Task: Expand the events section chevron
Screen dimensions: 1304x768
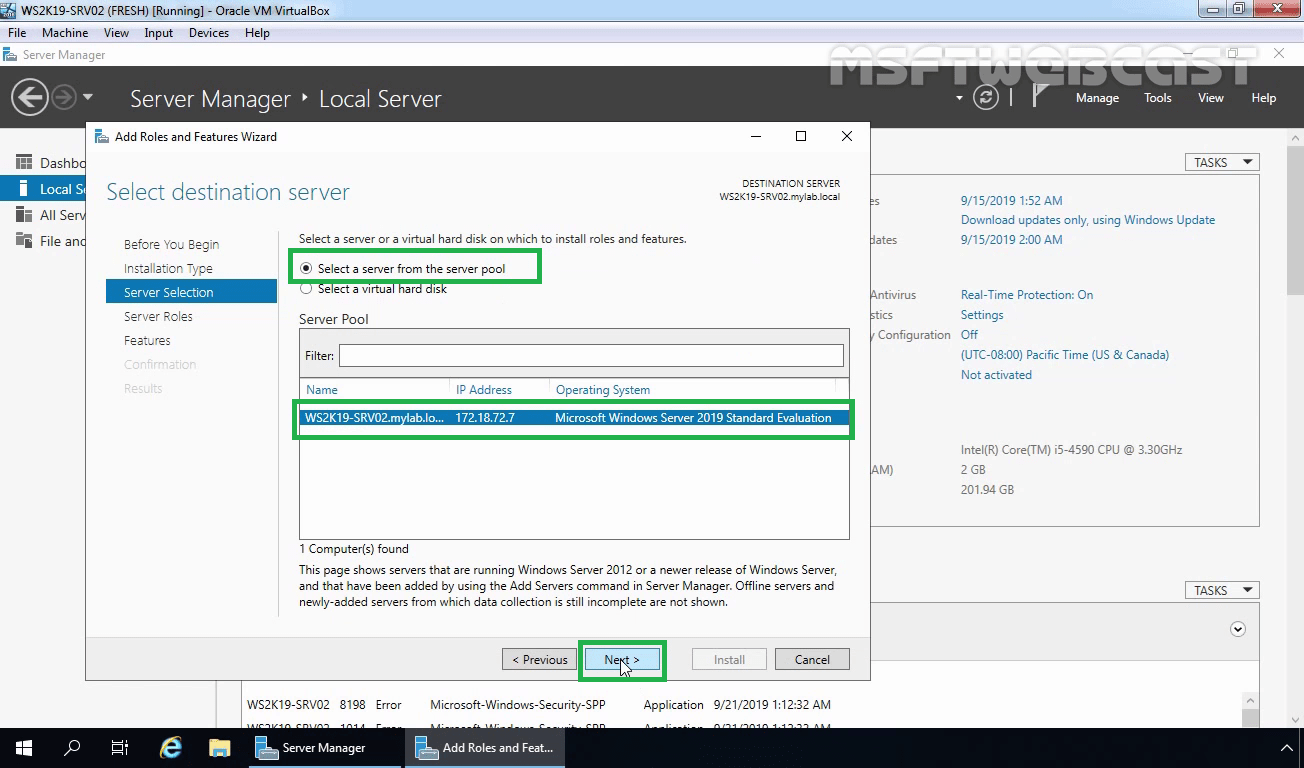Action: coord(1238,629)
